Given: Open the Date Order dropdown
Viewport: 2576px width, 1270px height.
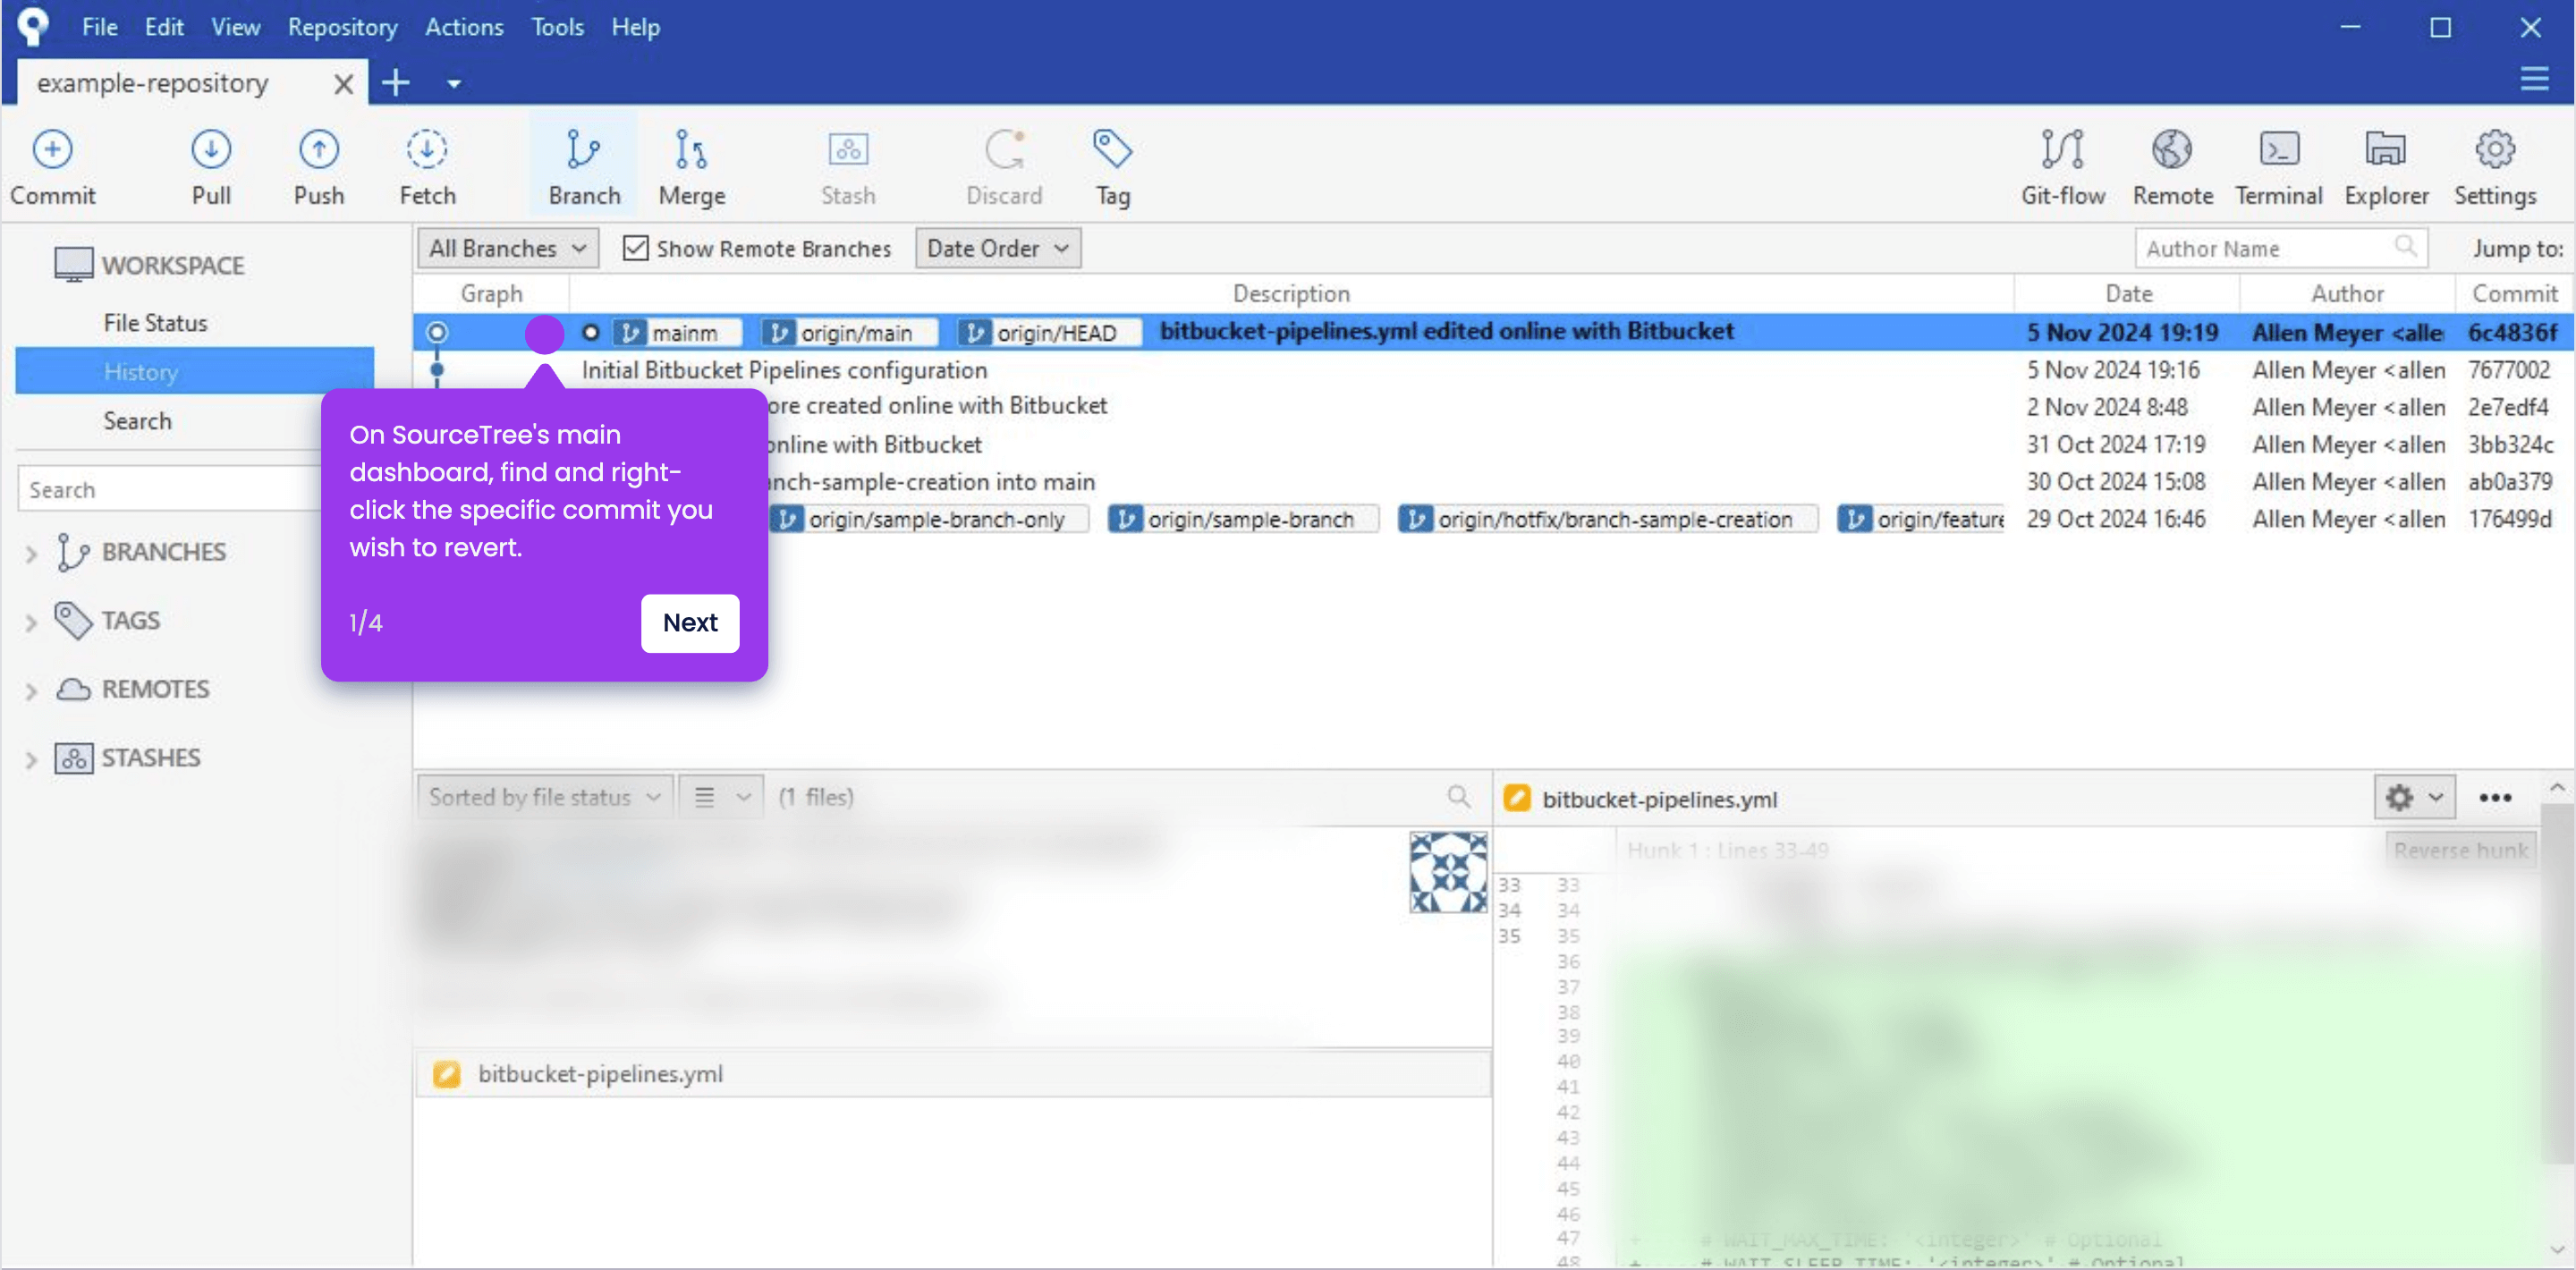Looking at the screenshot, I should pyautogui.click(x=997, y=248).
